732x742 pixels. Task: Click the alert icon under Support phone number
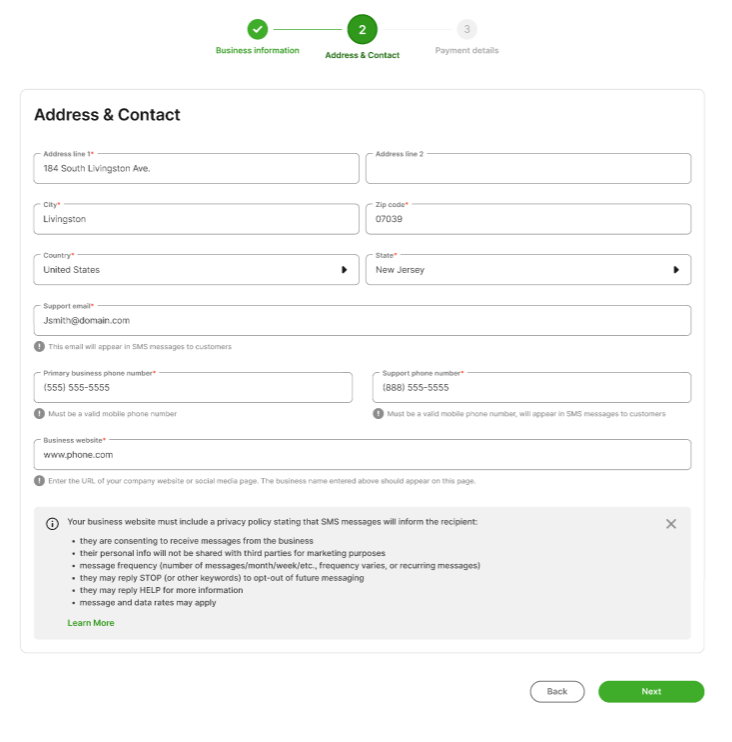[378, 414]
